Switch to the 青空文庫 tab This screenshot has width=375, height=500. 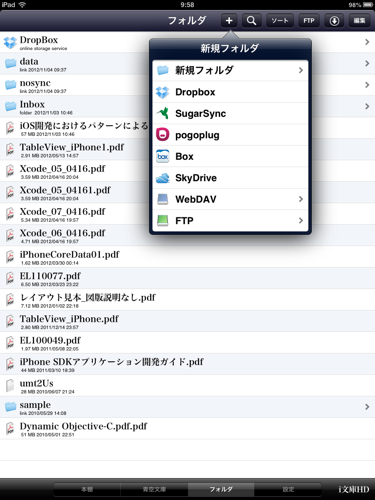coord(154,489)
